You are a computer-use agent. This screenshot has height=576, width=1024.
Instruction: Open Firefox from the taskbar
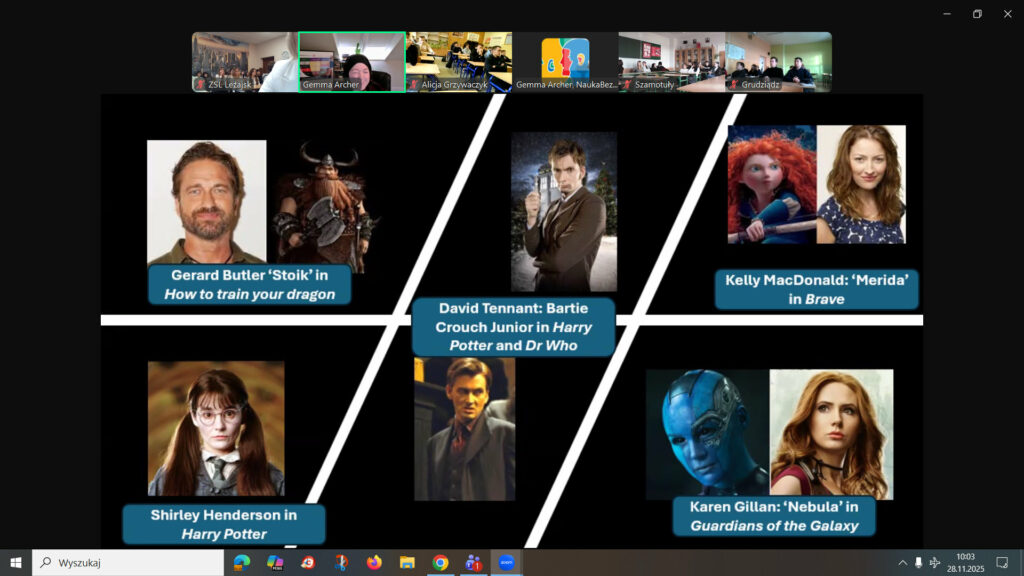(374, 563)
